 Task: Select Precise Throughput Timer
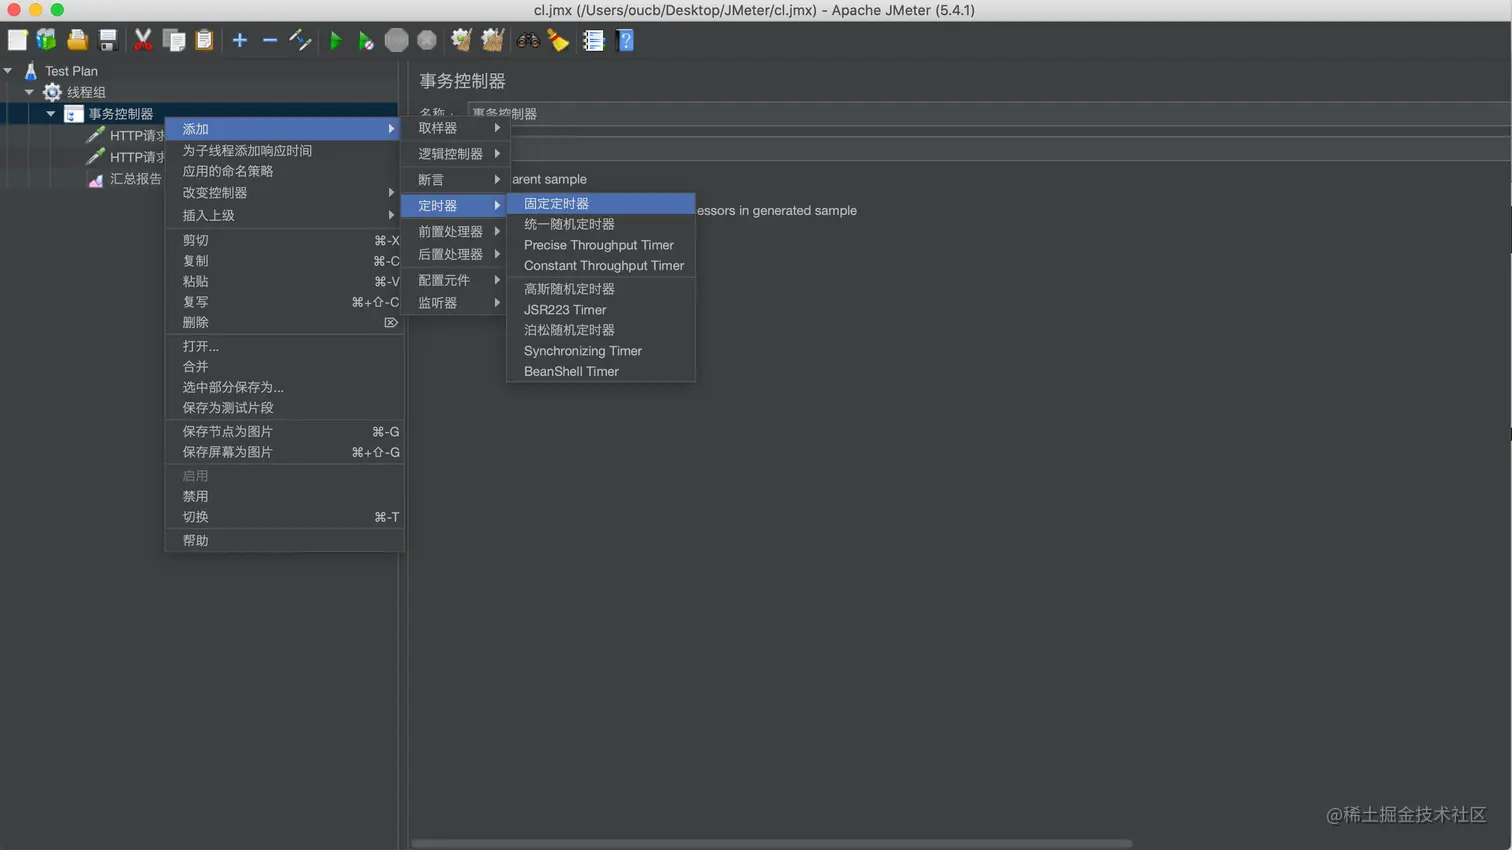pyautogui.click(x=601, y=245)
